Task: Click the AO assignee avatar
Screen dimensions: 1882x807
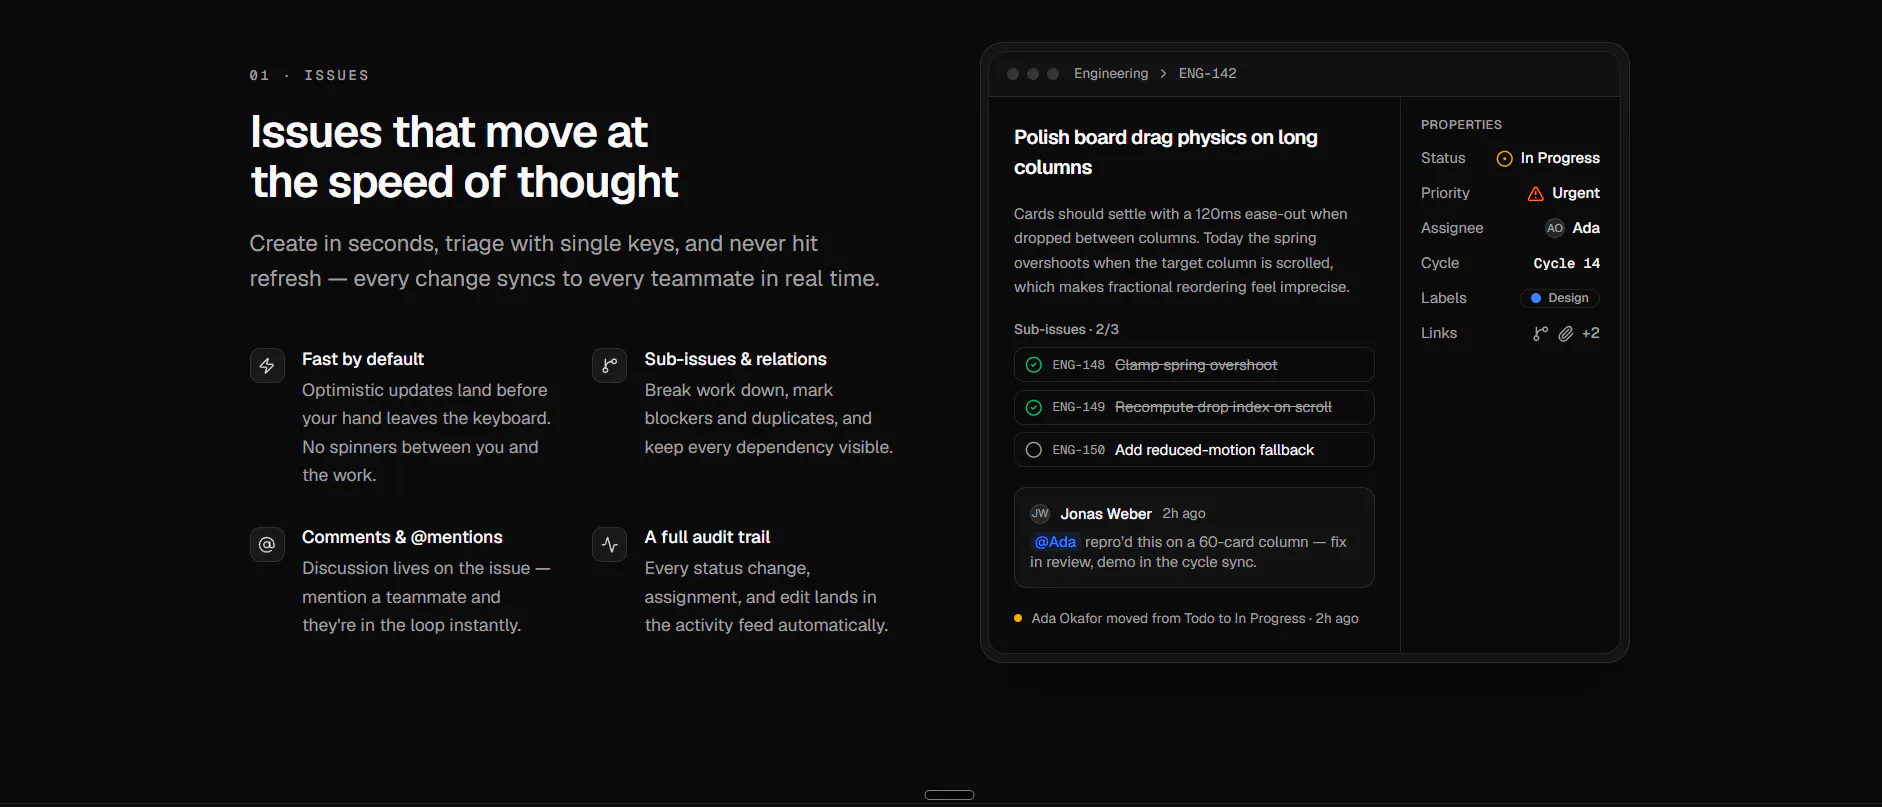Action: tap(1554, 228)
